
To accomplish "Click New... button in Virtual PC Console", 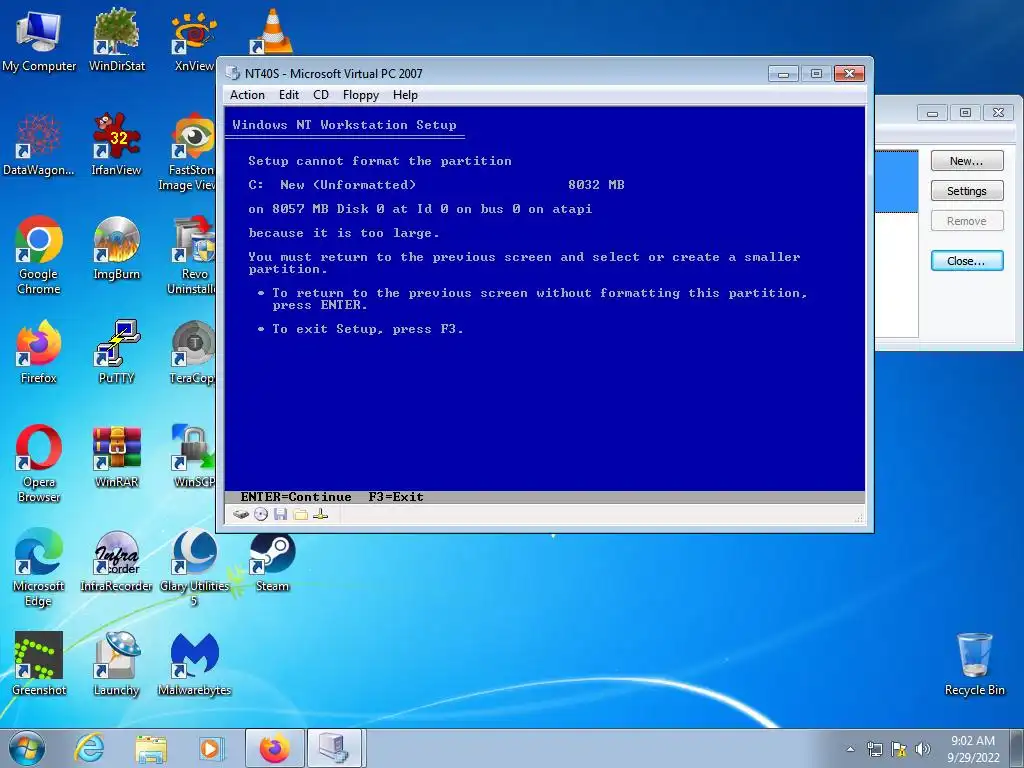I will point(967,161).
